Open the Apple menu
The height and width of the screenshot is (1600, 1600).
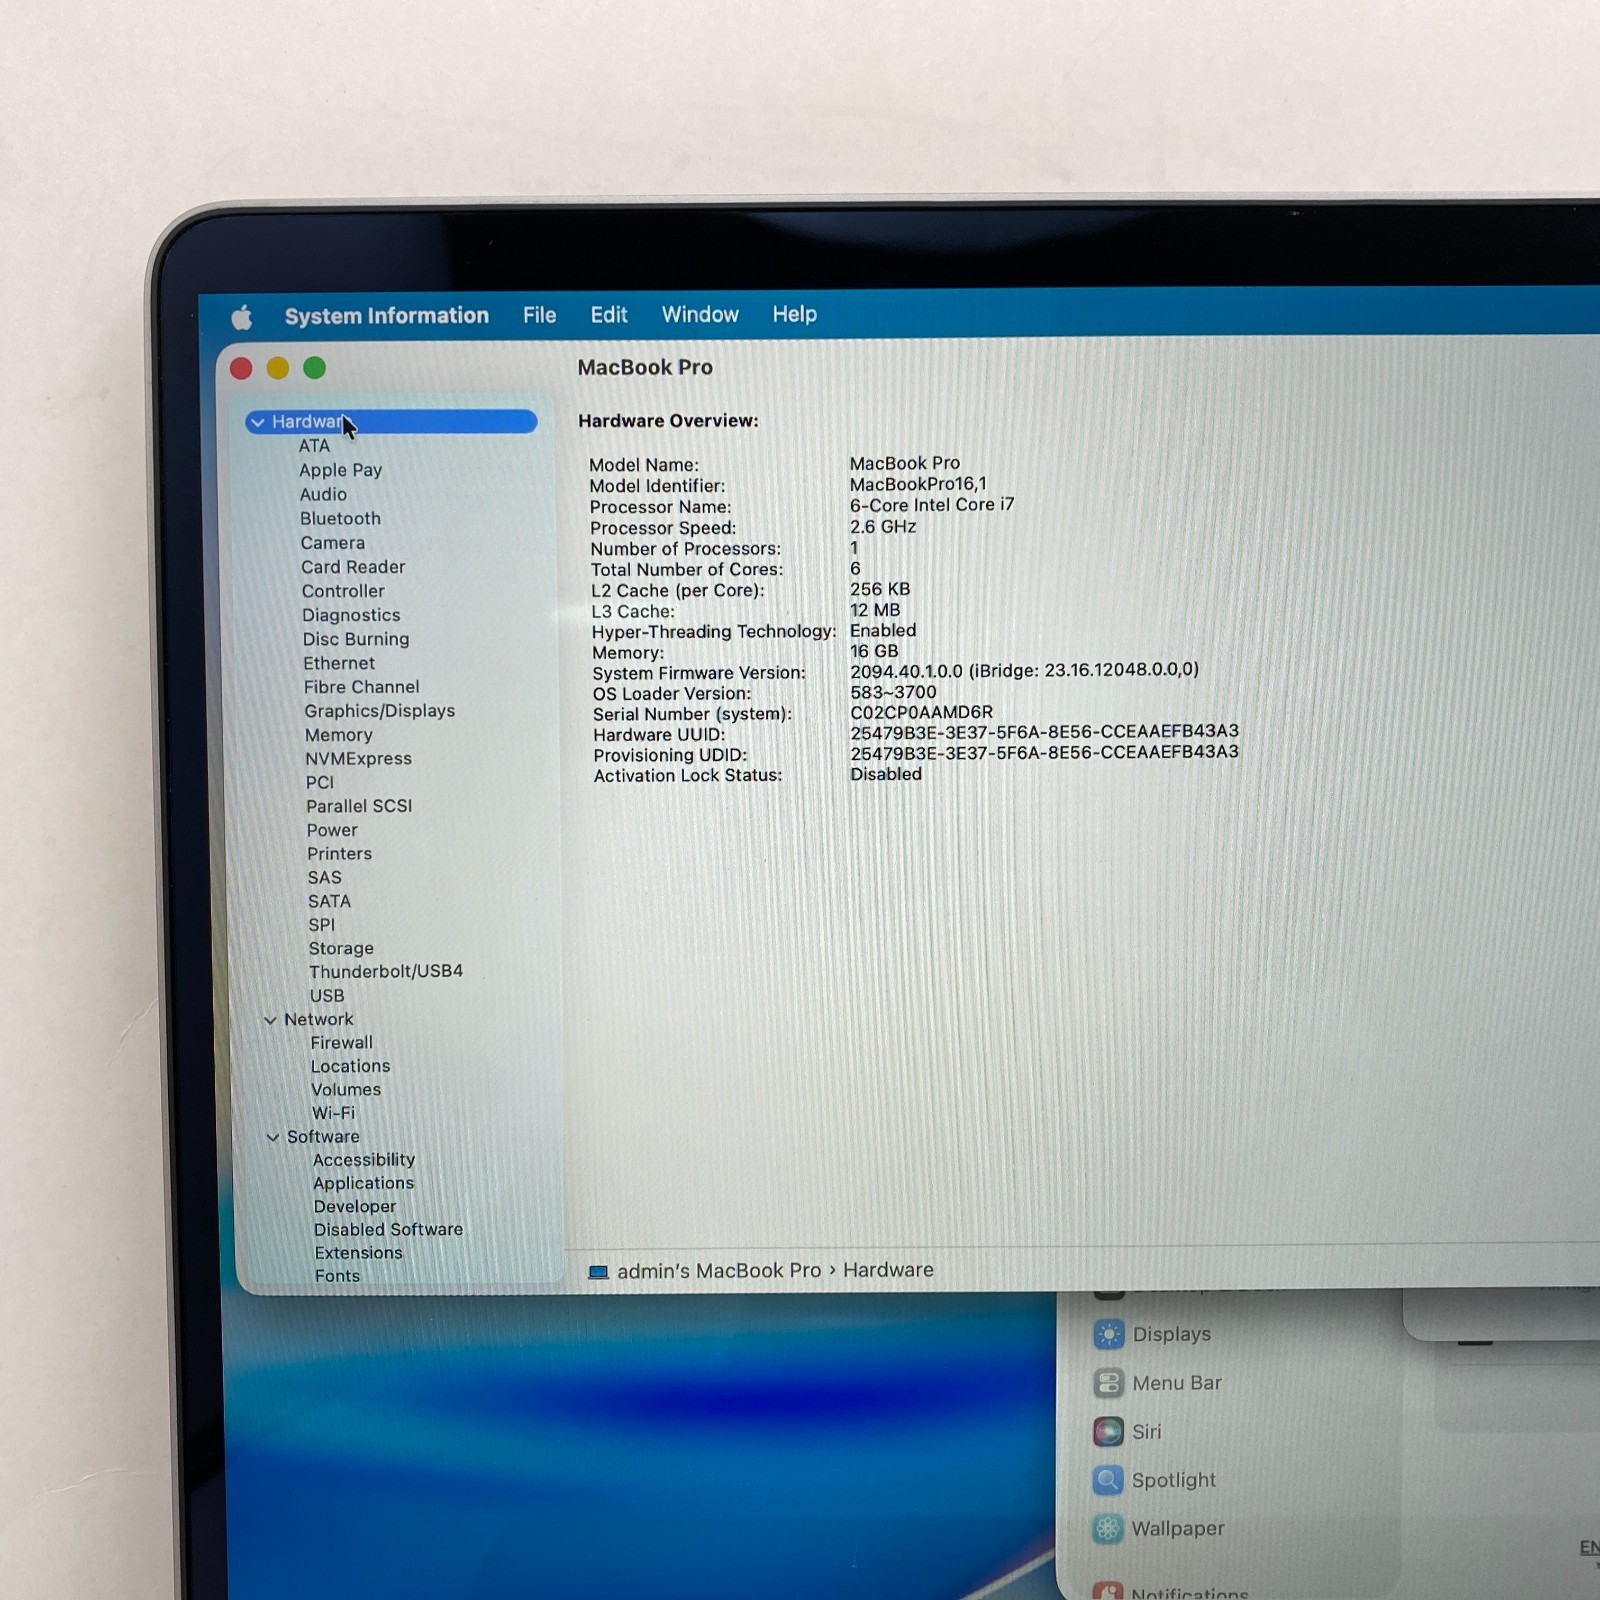(242, 317)
